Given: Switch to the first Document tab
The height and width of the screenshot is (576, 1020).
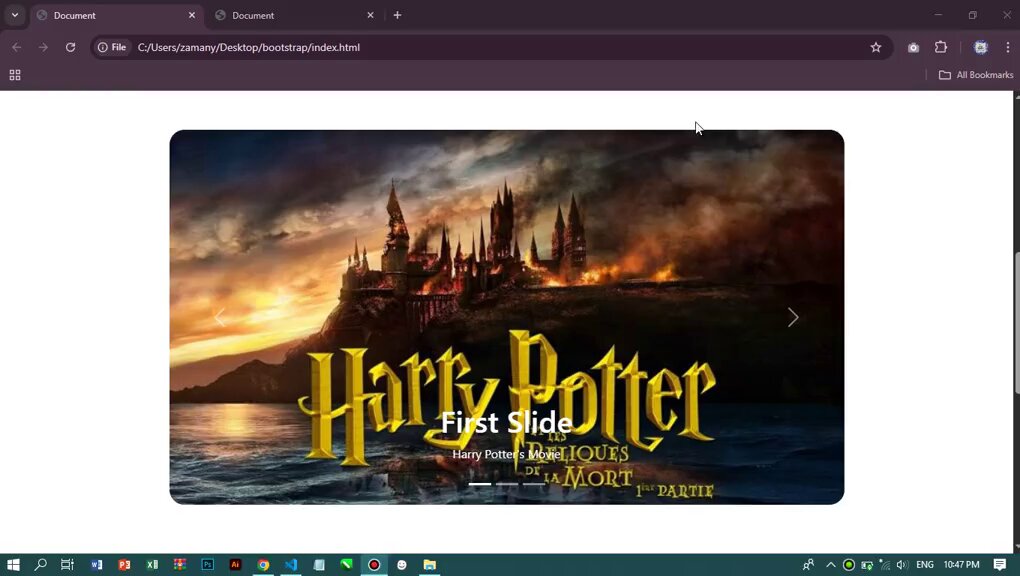Looking at the screenshot, I should pyautogui.click(x=115, y=15).
